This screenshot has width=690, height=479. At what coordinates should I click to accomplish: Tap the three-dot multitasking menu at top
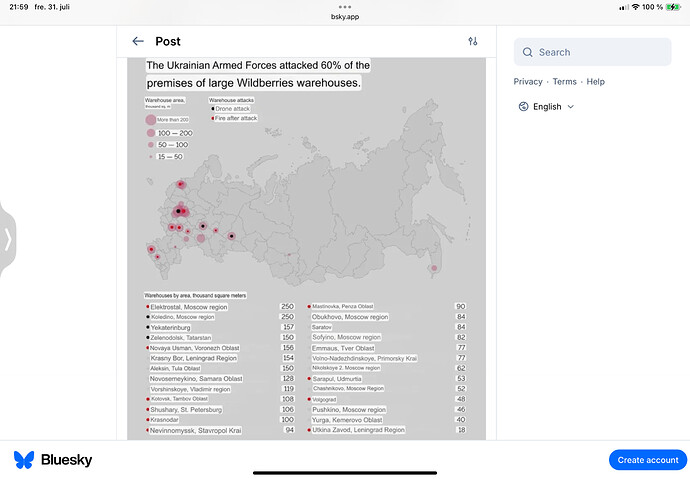[x=345, y=7]
